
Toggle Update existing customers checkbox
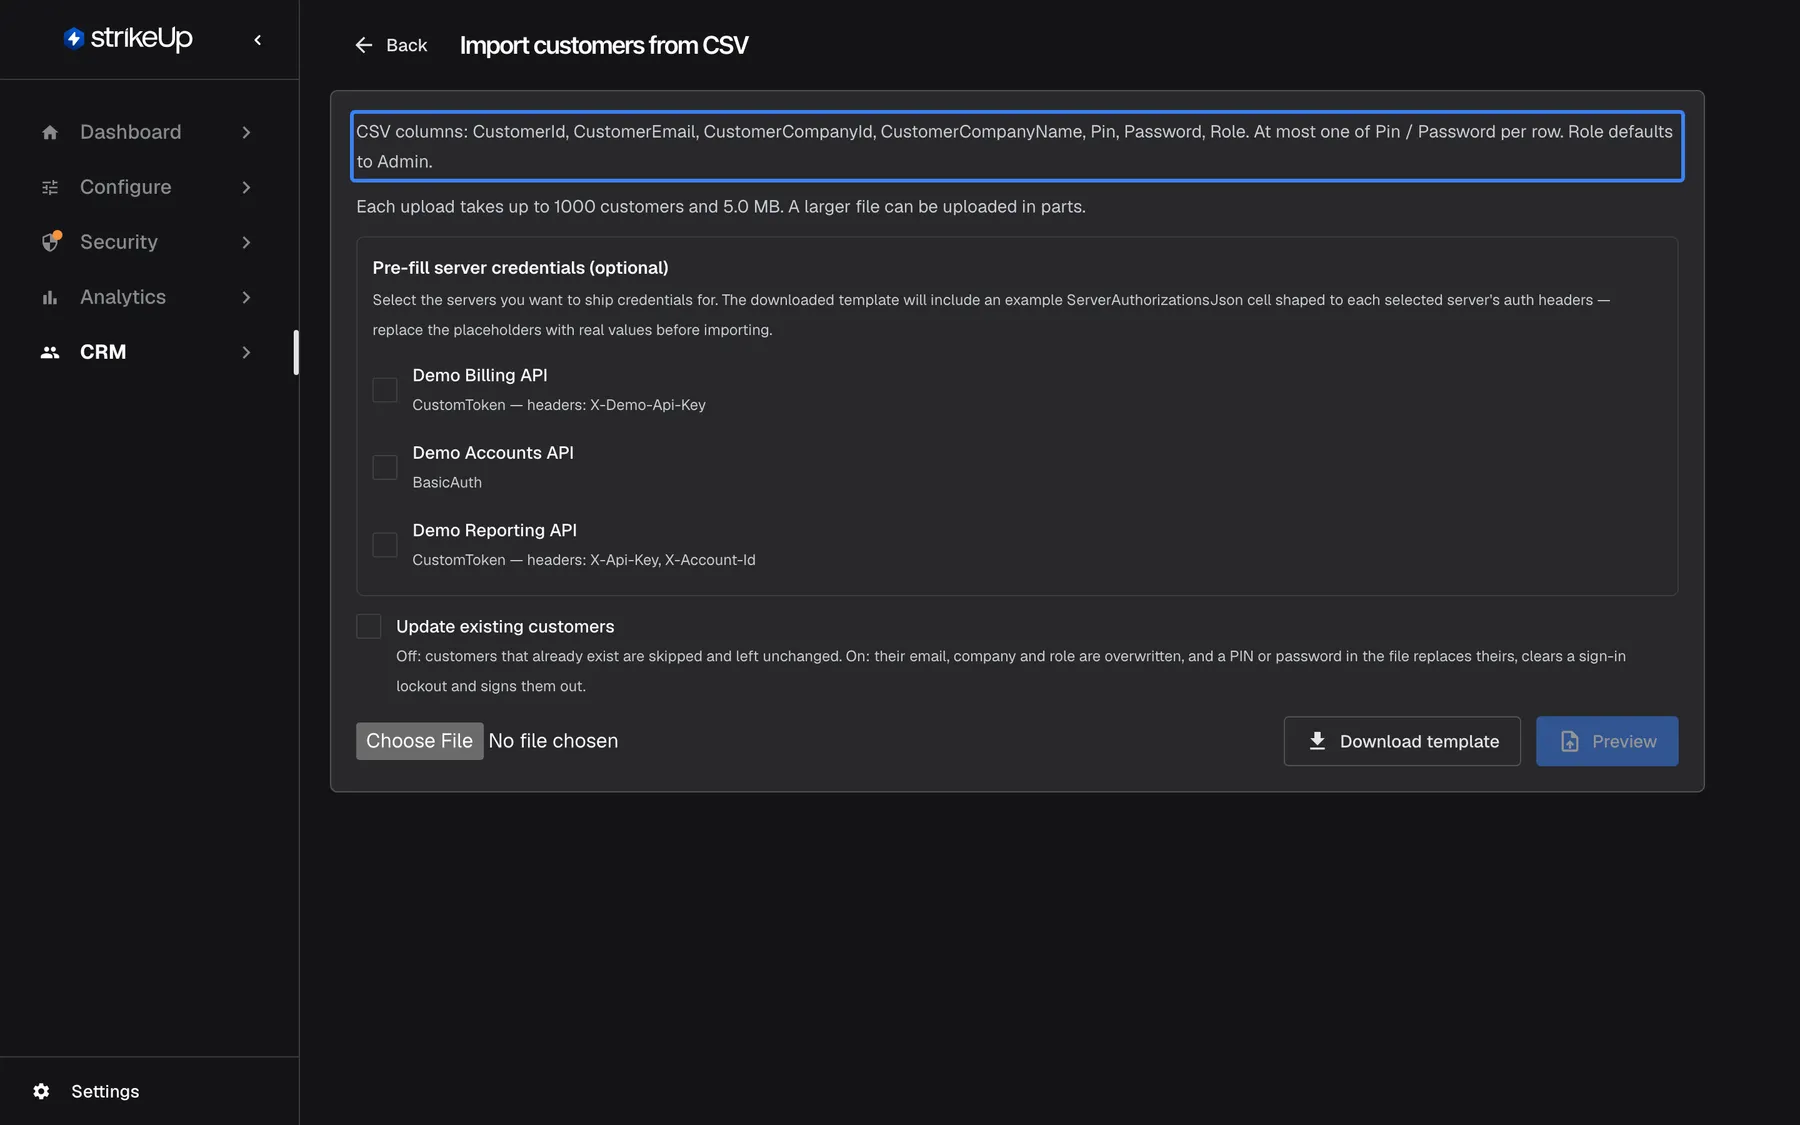[369, 626]
